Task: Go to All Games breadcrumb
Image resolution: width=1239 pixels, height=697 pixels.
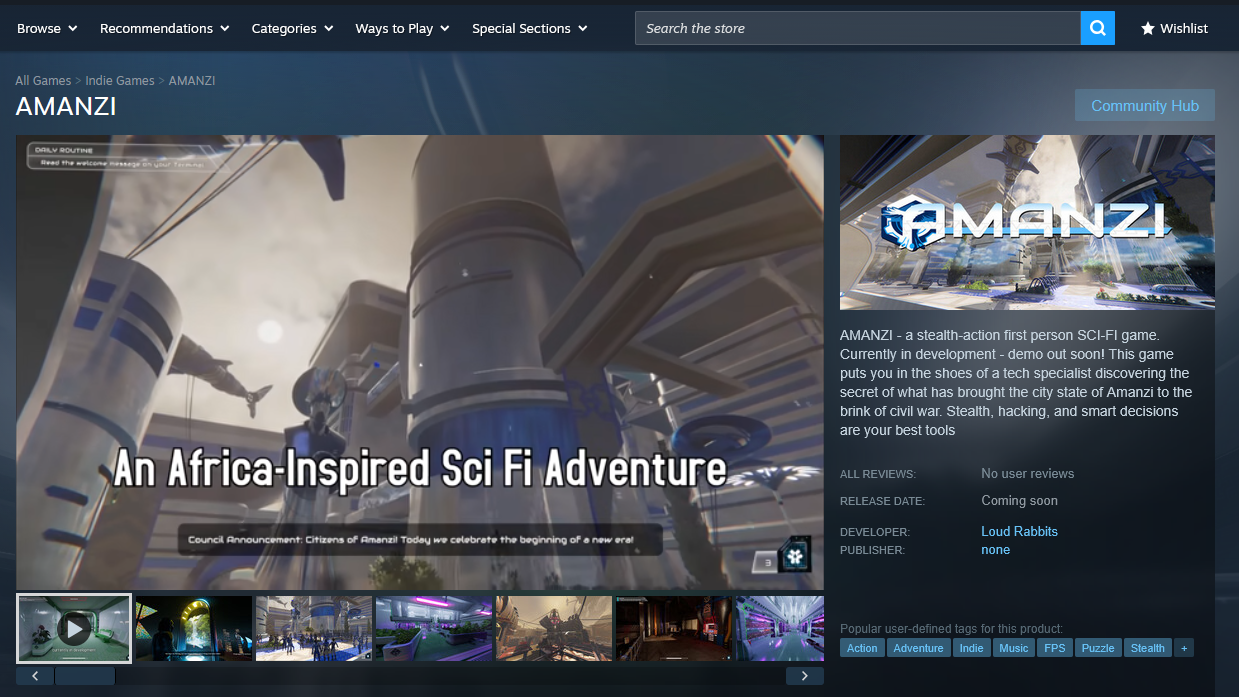Action: click(43, 80)
